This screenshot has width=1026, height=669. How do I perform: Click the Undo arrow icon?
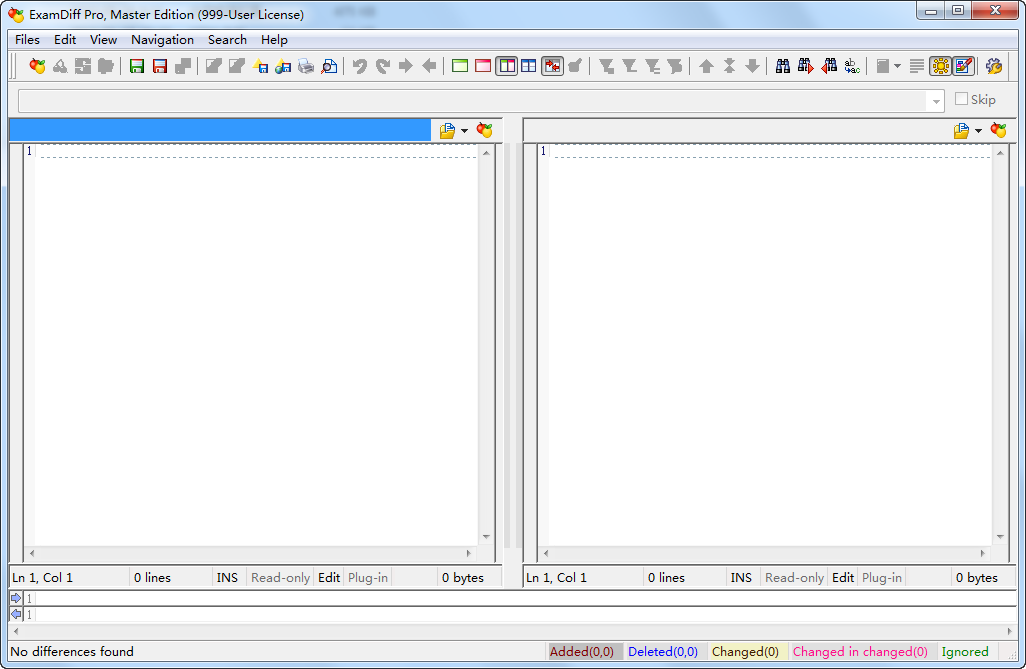(360, 66)
